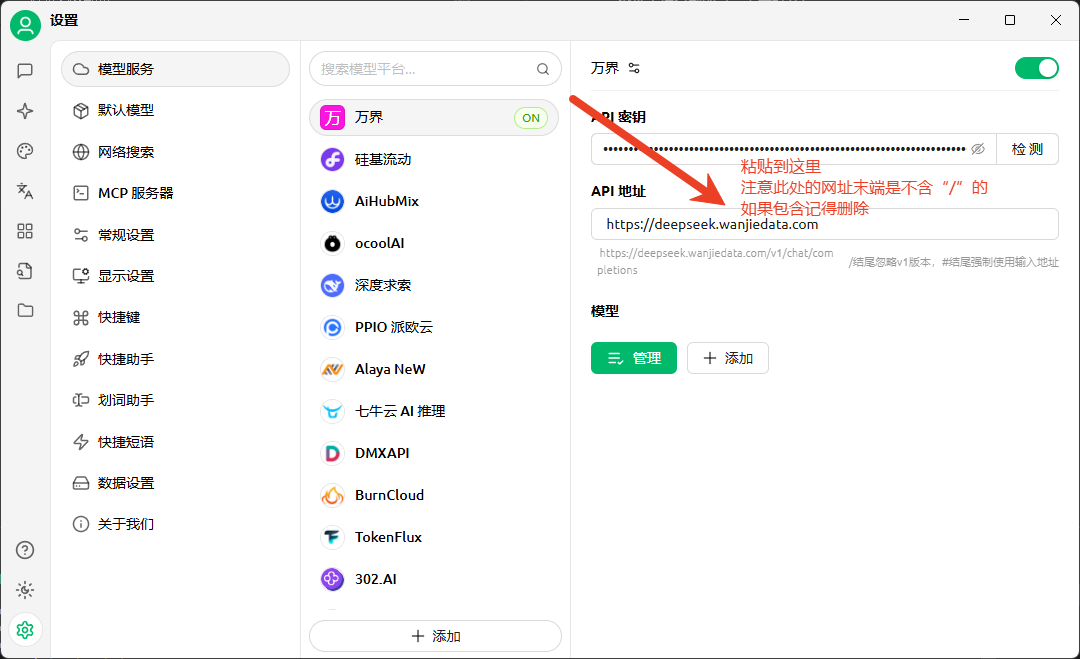Open the translate sidebar icon
Viewport: 1080px width, 659px height.
[25, 191]
